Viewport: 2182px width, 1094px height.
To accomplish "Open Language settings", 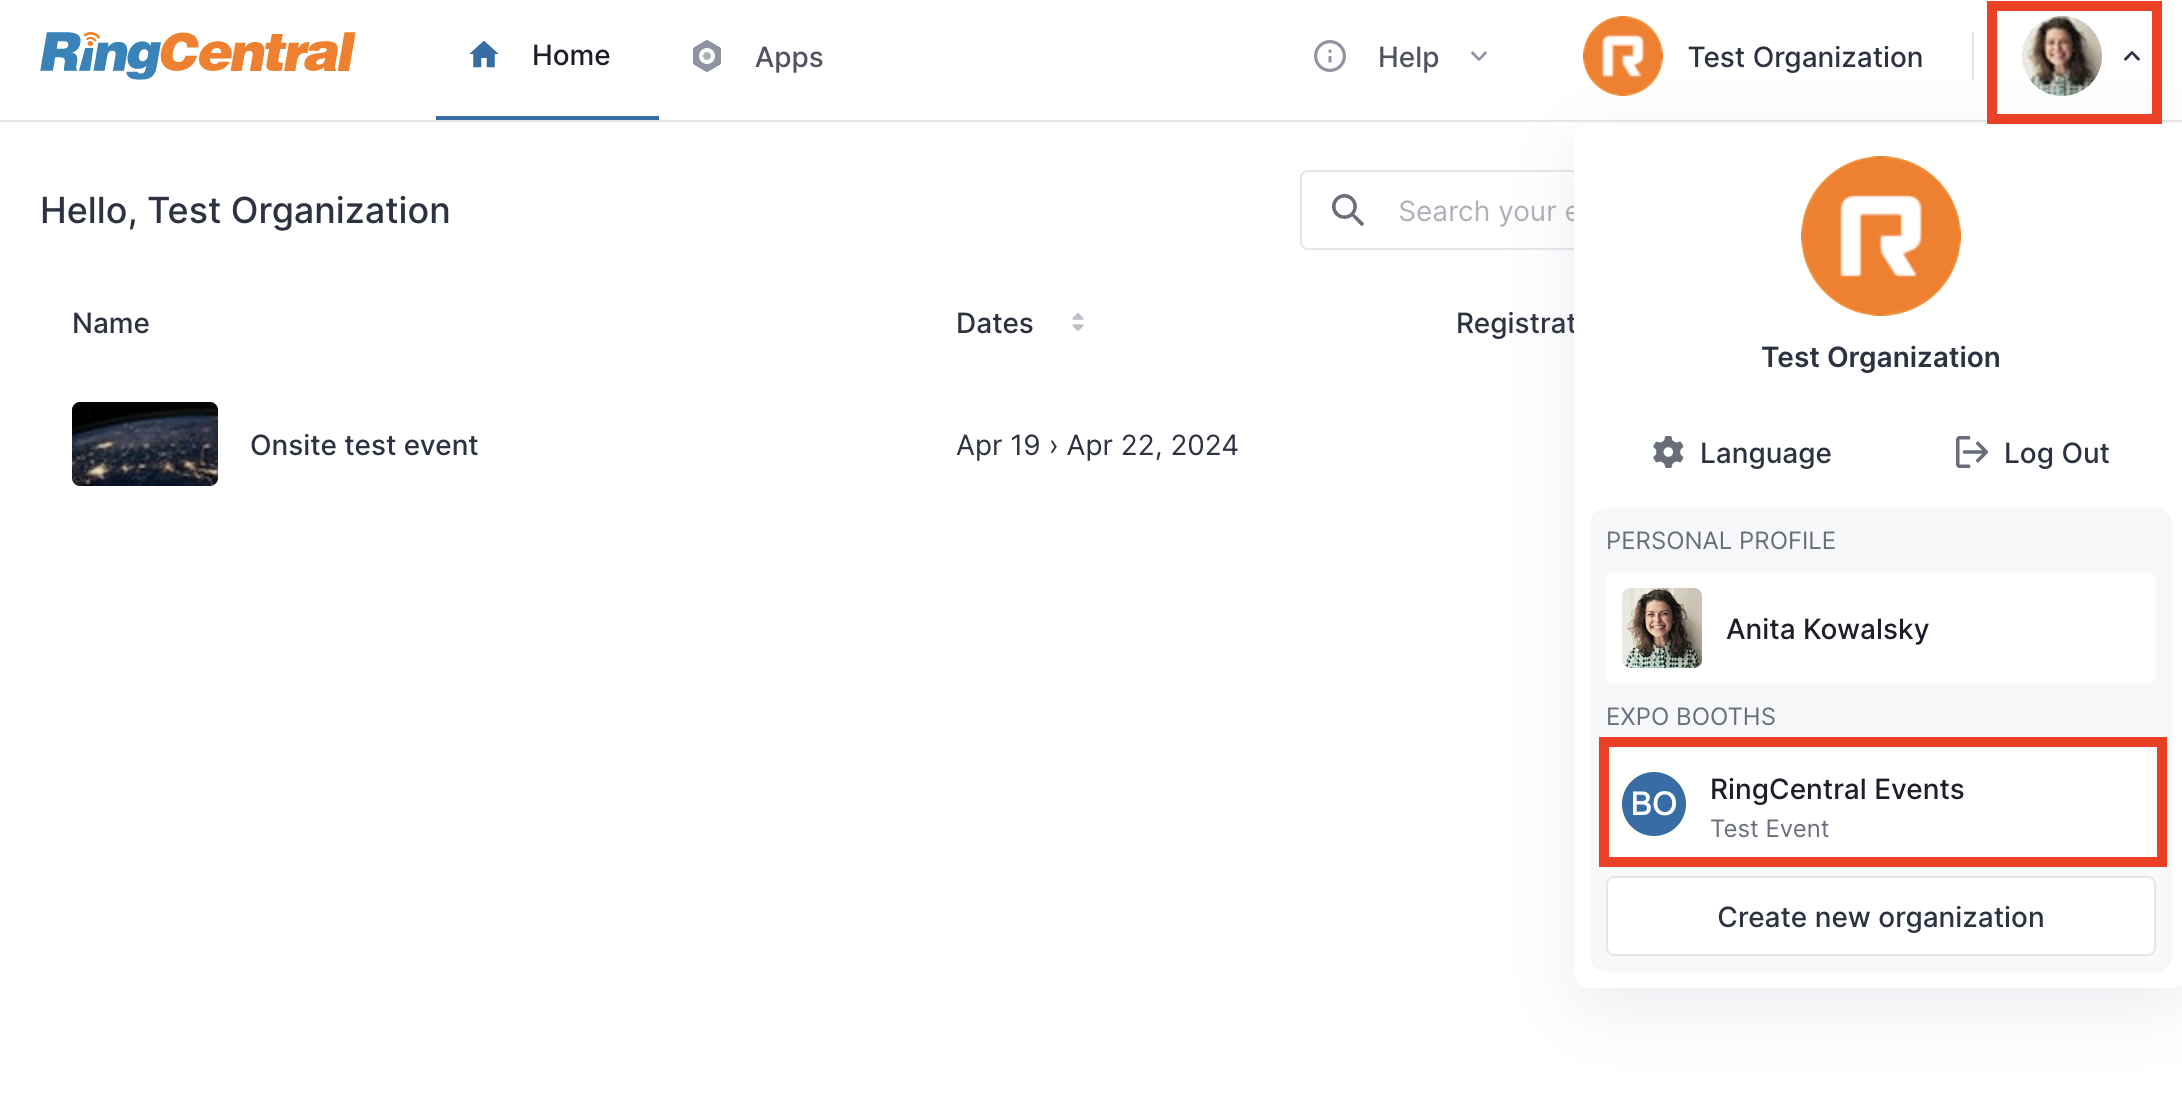I will coord(1741,453).
